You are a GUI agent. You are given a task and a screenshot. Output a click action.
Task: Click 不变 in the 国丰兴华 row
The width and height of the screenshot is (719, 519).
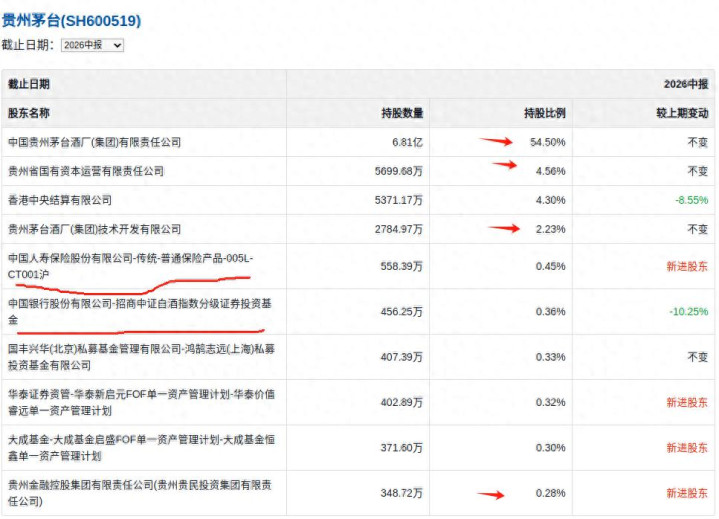point(698,357)
